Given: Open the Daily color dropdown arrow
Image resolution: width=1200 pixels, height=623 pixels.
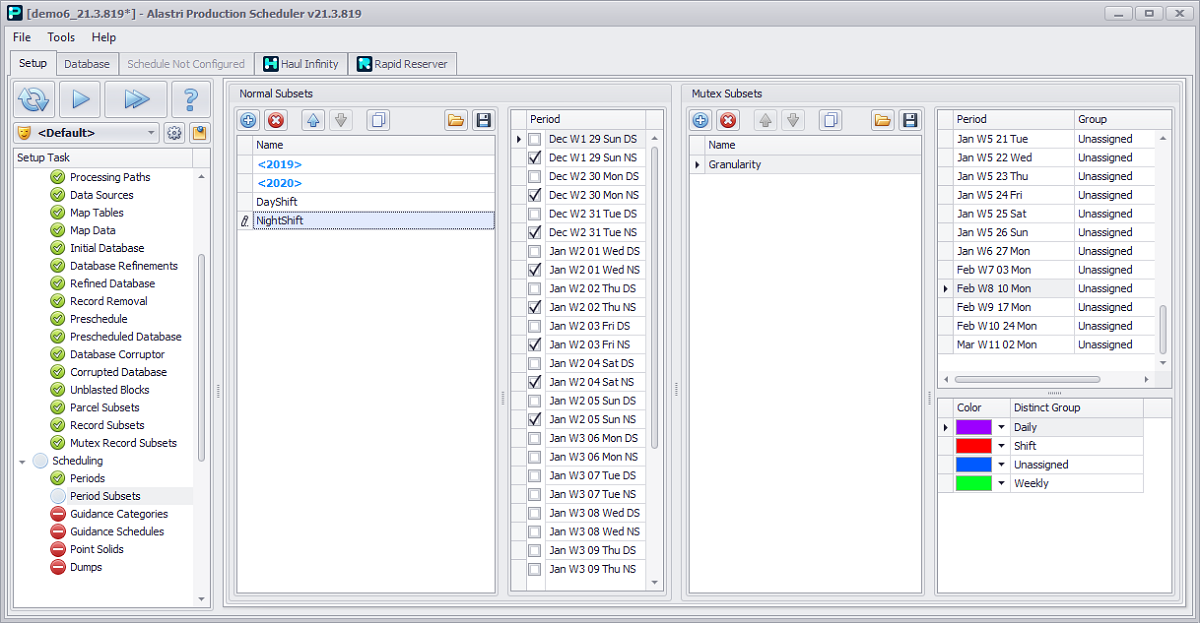Looking at the screenshot, I should tap(1001, 427).
